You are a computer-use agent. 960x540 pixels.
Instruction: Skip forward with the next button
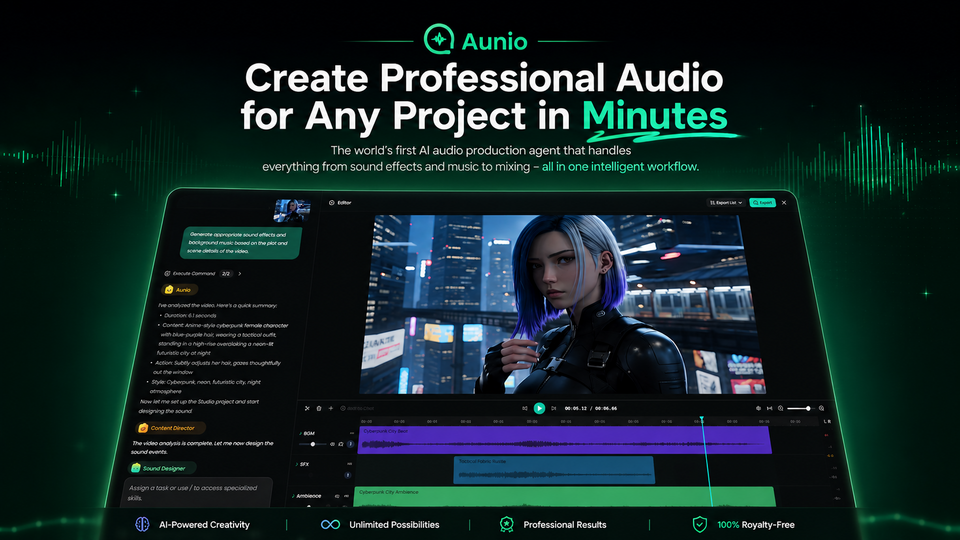click(x=553, y=408)
